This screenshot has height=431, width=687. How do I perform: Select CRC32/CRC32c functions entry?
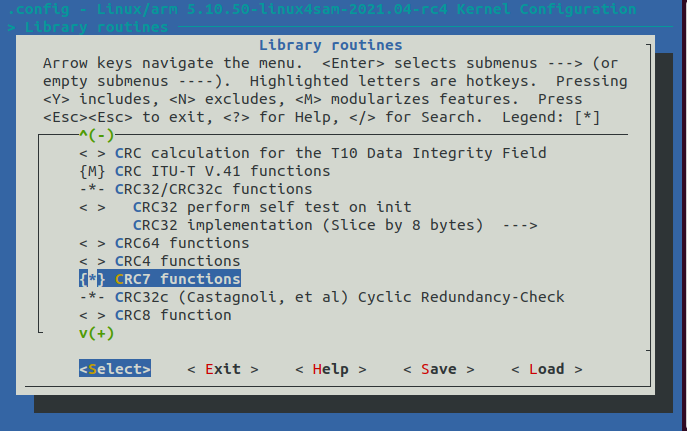[x=213, y=189]
